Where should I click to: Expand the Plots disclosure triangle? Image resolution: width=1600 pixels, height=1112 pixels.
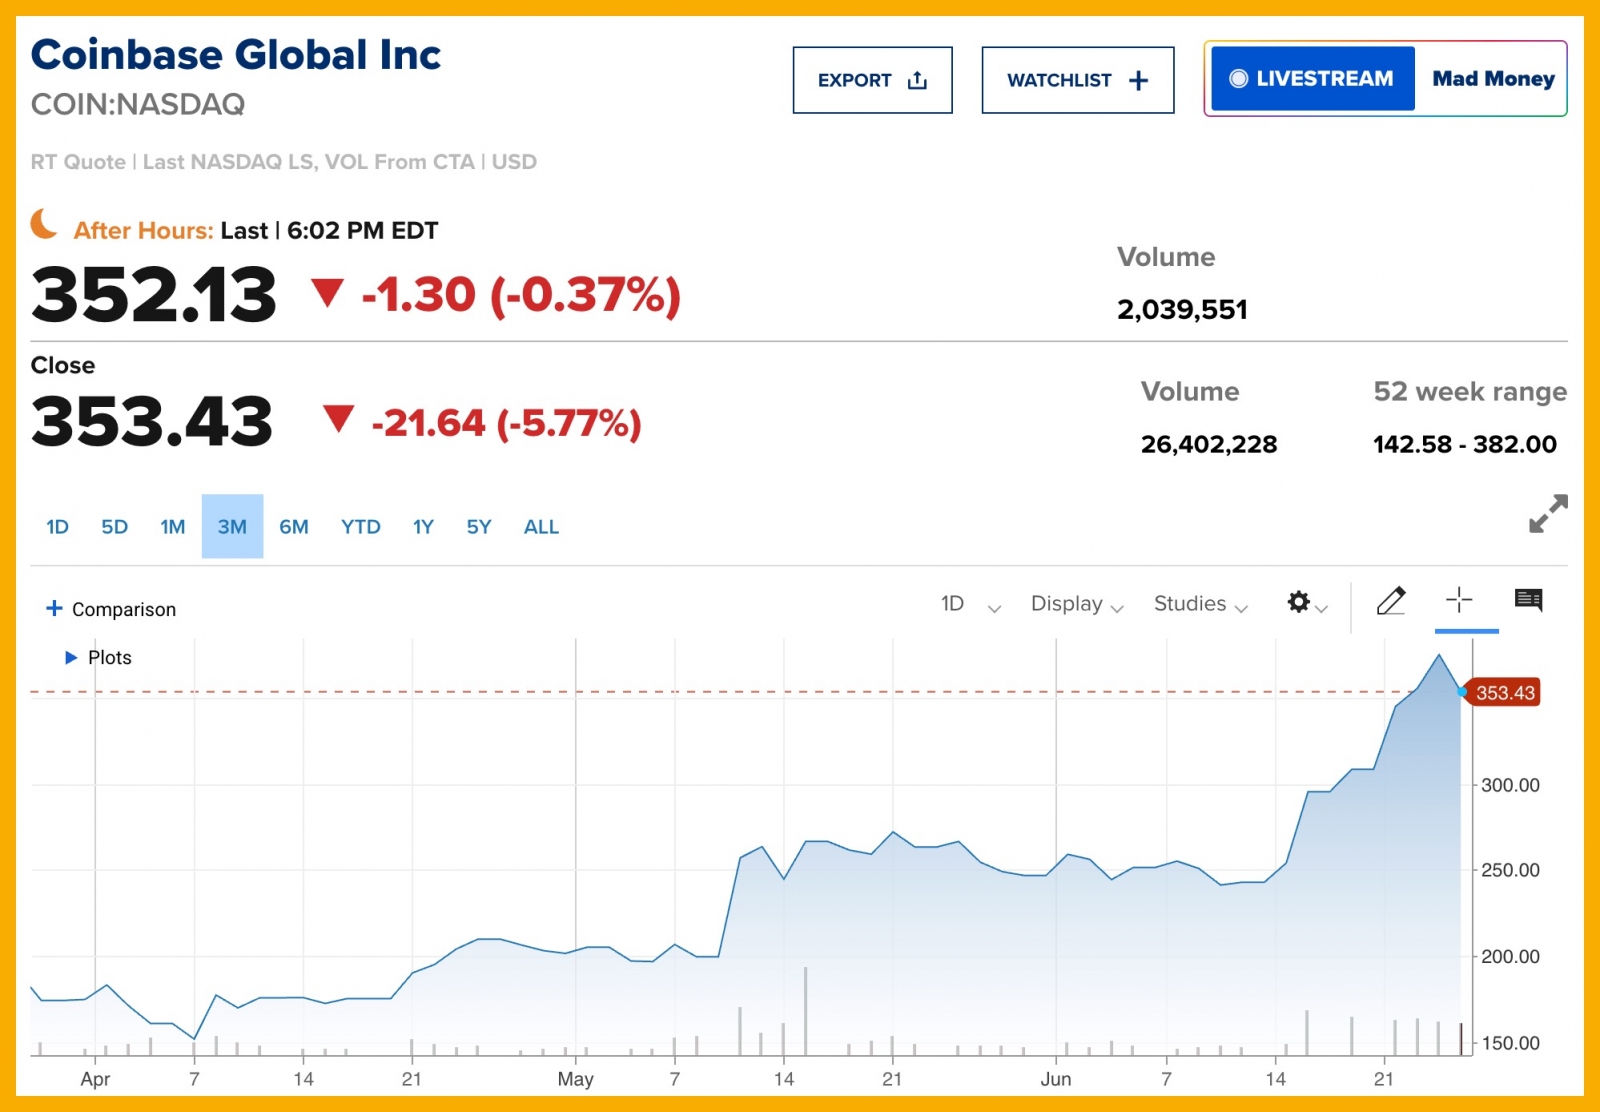[x=71, y=658]
